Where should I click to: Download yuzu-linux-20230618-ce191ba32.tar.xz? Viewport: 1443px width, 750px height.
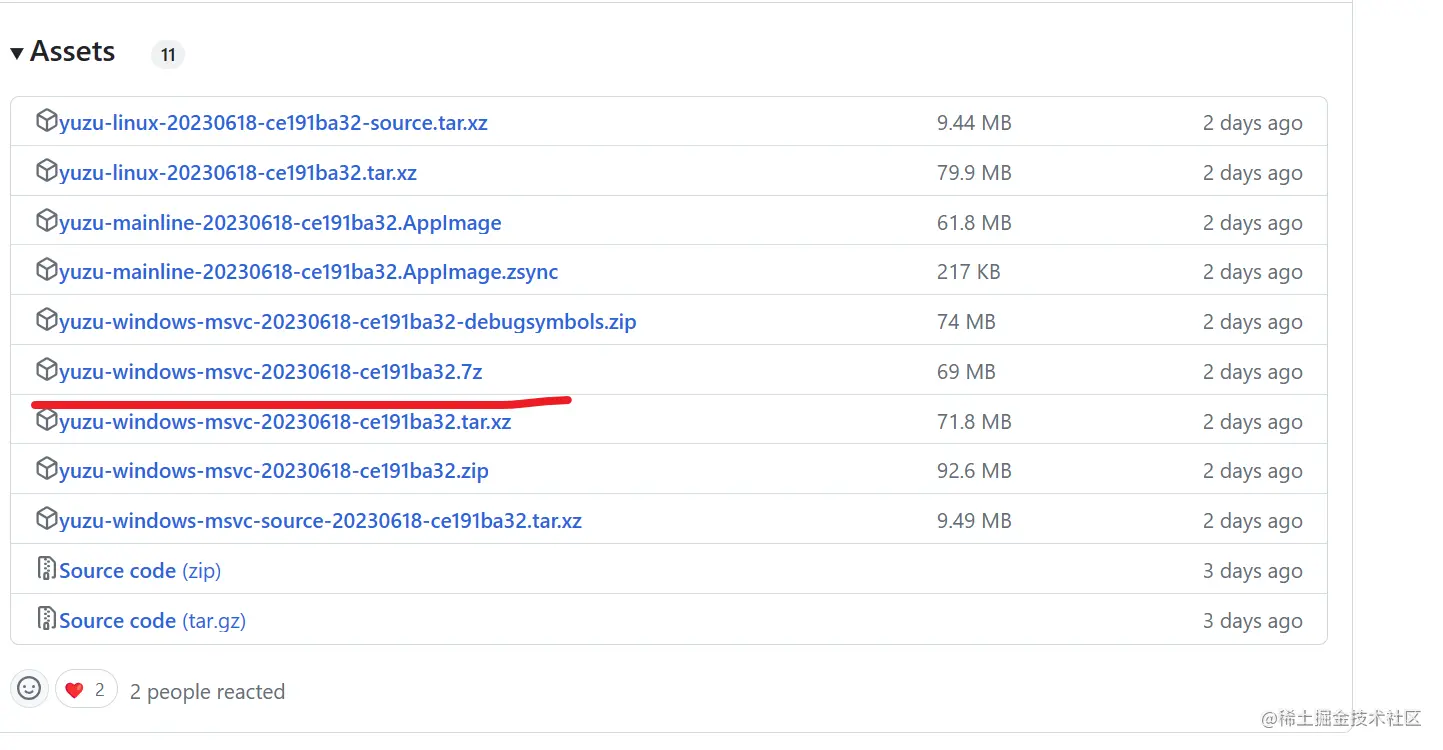[238, 173]
